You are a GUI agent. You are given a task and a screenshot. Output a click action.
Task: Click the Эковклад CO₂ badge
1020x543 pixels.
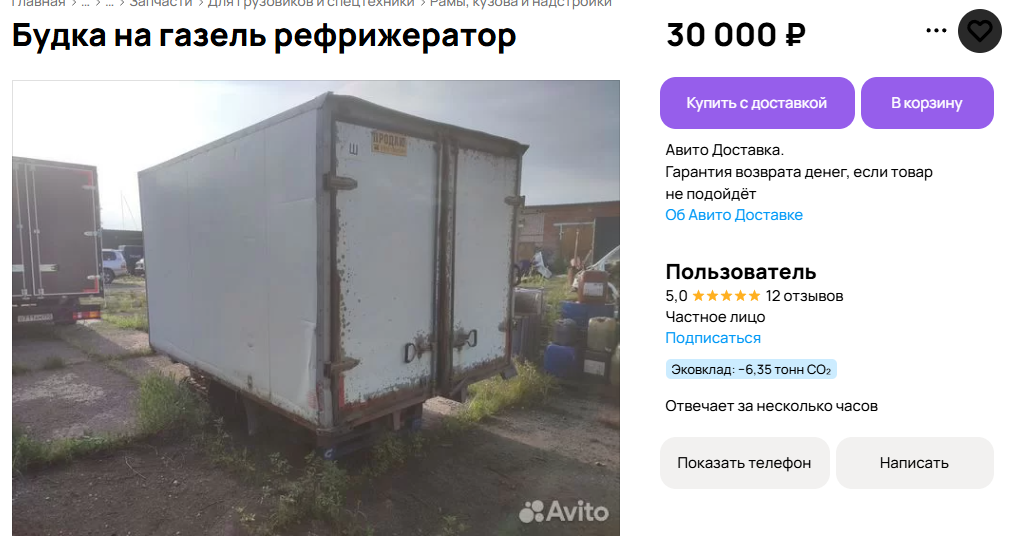[751, 369]
